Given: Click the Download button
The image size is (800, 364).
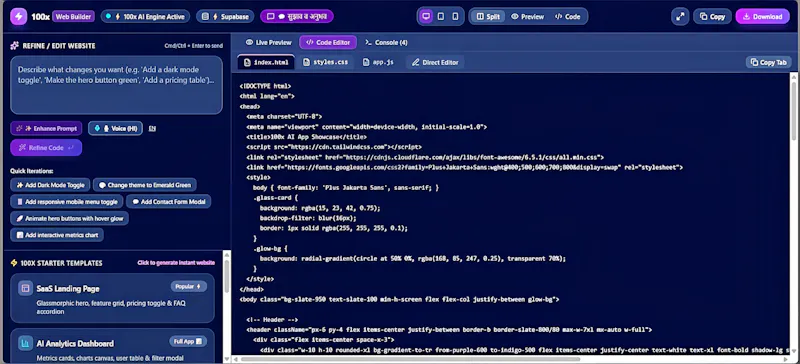Looking at the screenshot, I should point(762,16).
